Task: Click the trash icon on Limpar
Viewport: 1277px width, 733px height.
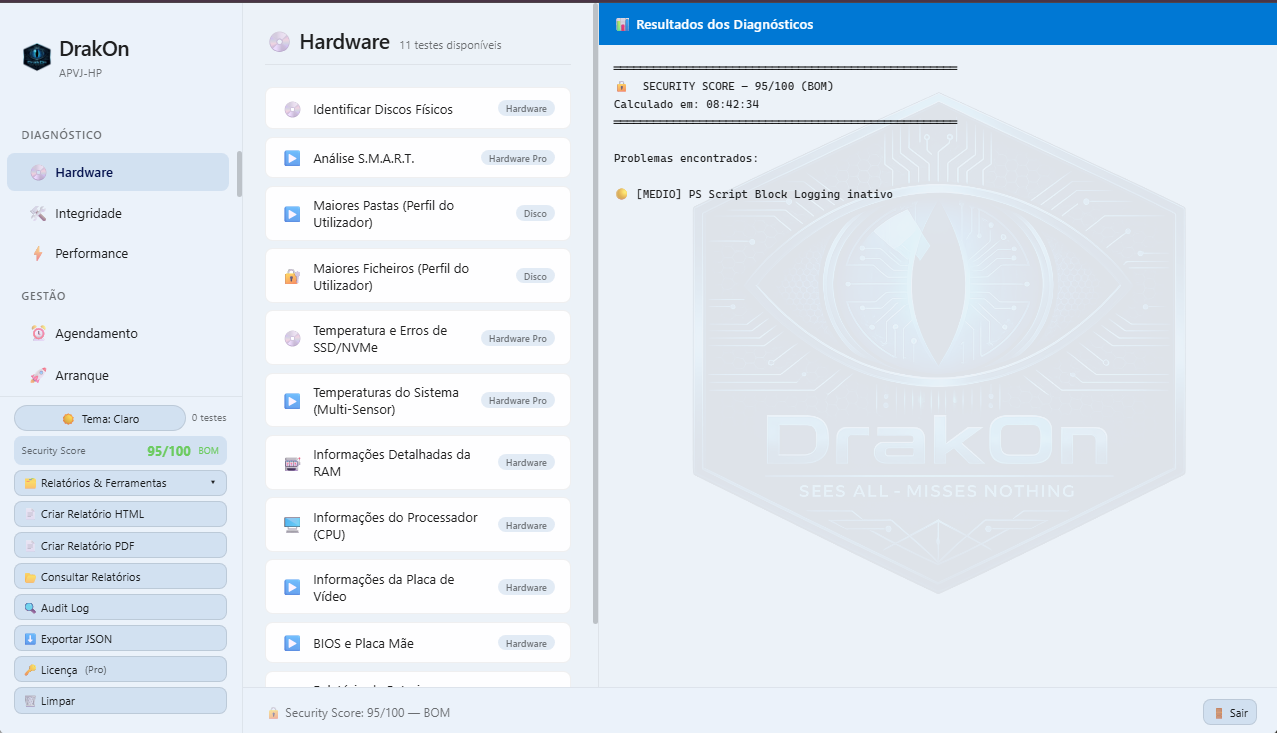Action: [x=30, y=701]
